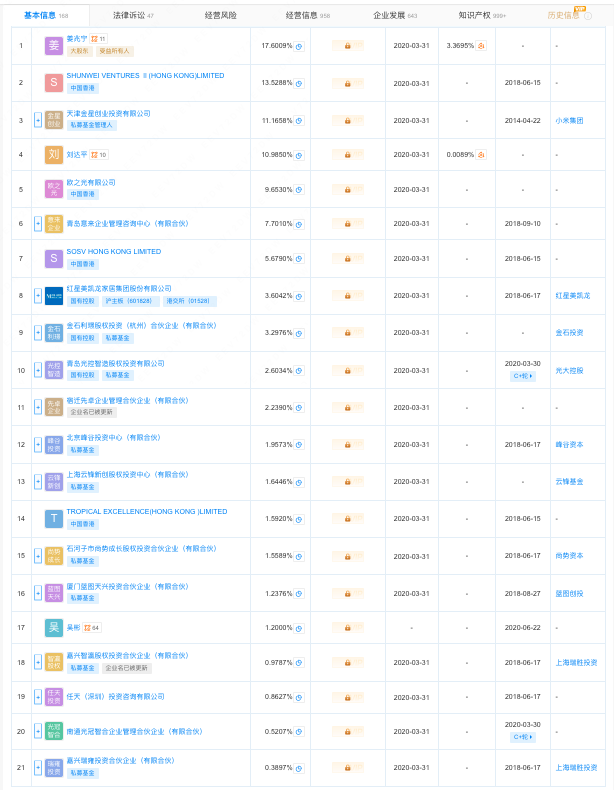Open equity chain icon beside 17.6009%
This screenshot has height=790, width=614.
pyautogui.click(x=299, y=46)
